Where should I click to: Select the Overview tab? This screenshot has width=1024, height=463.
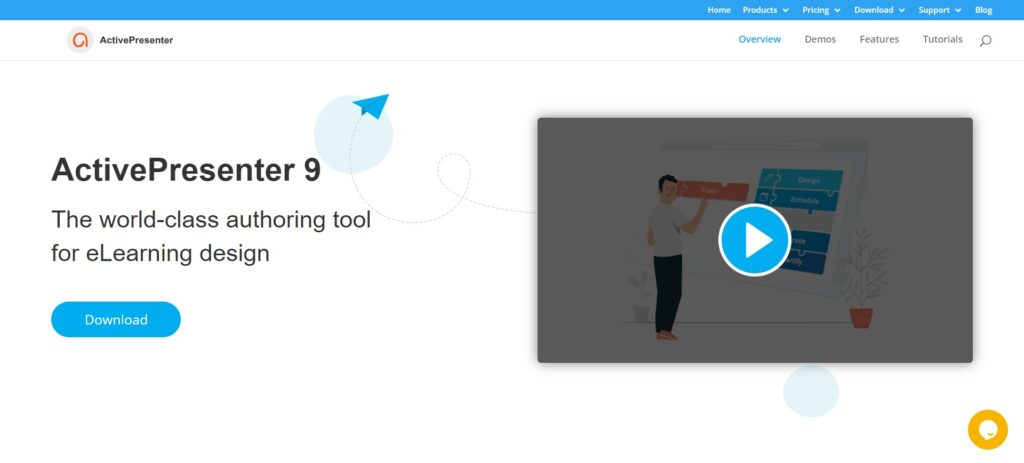point(760,39)
